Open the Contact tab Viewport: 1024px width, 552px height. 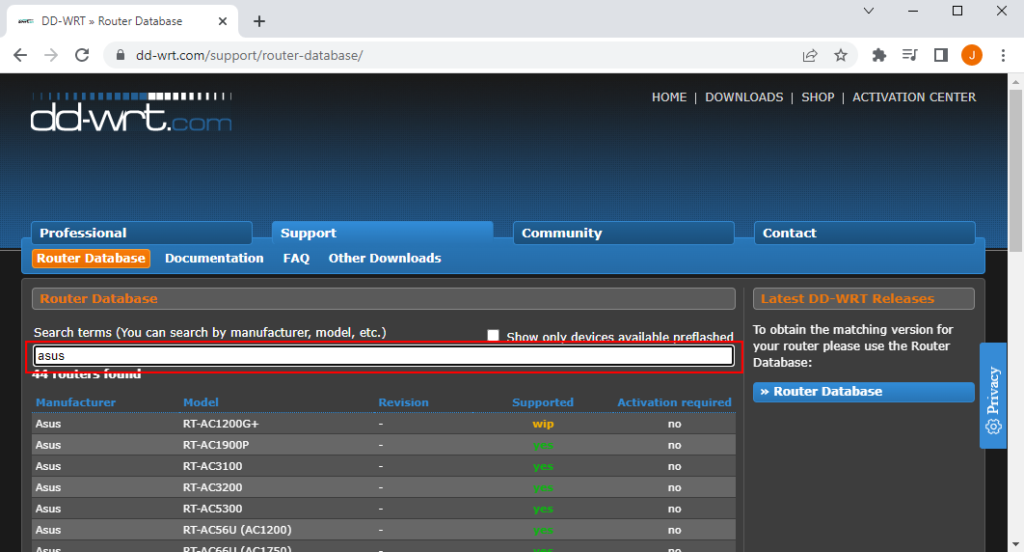[865, 233]
